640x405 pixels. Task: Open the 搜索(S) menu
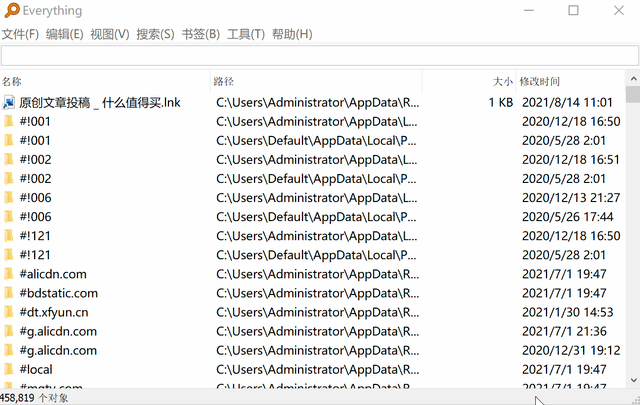point(155,34)
